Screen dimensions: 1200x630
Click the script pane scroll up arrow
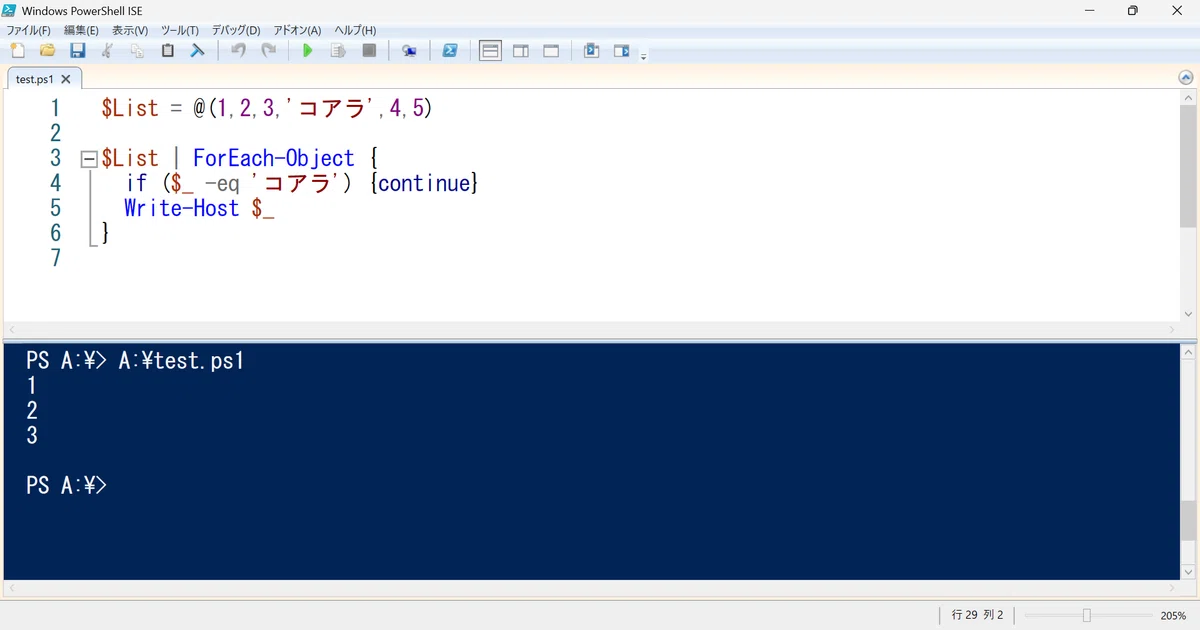(1188, 100)
